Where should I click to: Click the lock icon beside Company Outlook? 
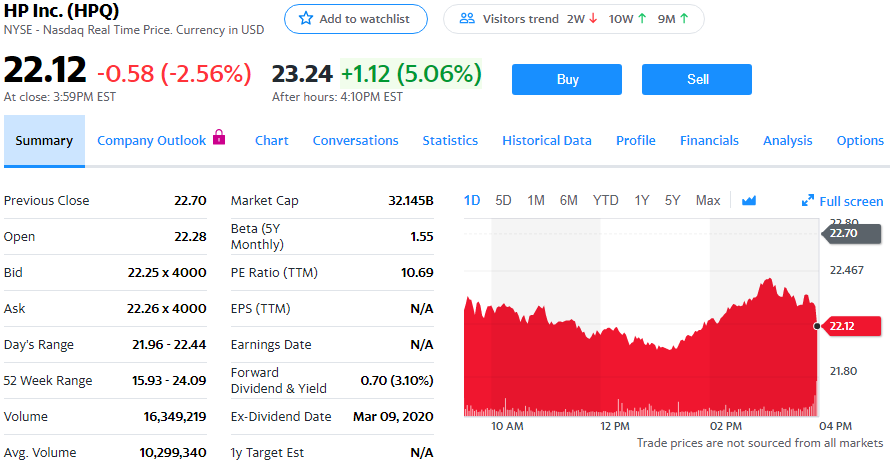click(x=219, y=138)
